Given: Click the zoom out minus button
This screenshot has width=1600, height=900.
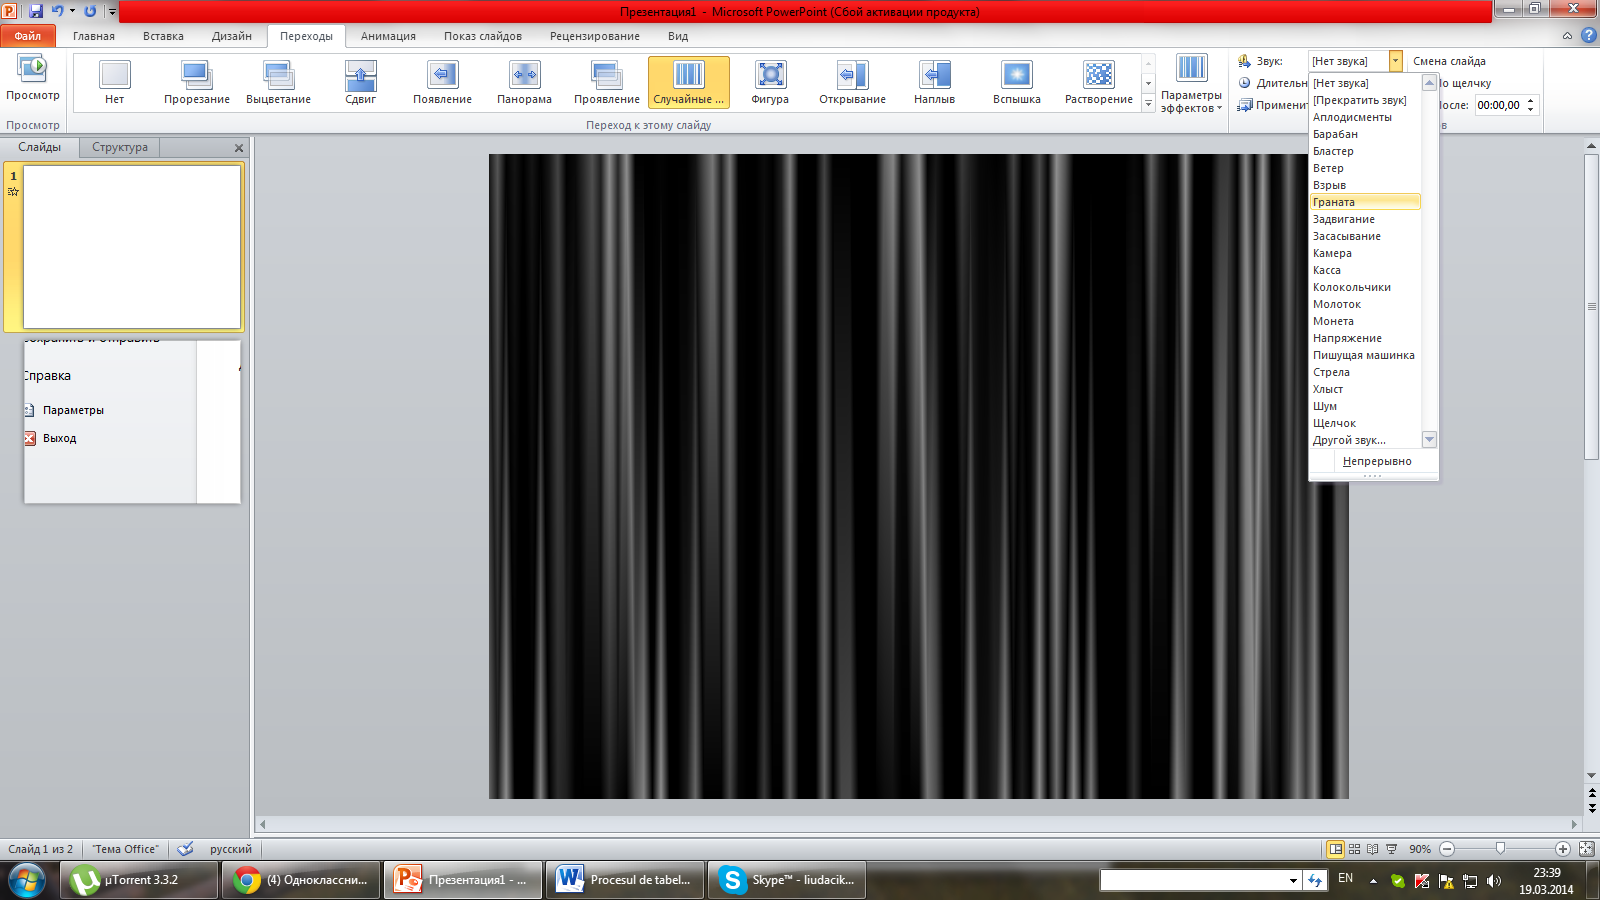Looking at the screenshot, I should pos(1447,849).
